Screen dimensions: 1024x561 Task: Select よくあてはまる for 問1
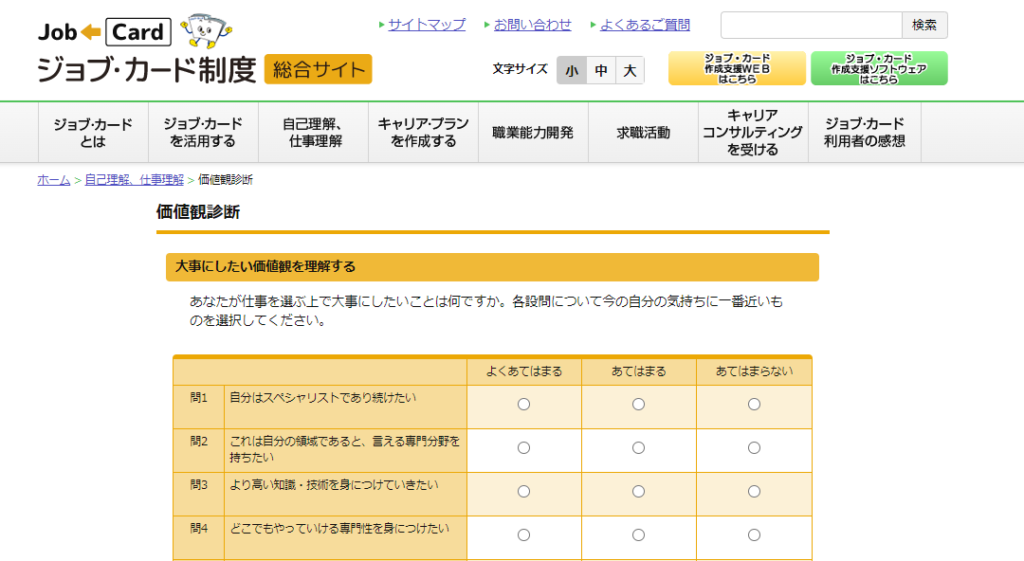[x=524, y=404]
